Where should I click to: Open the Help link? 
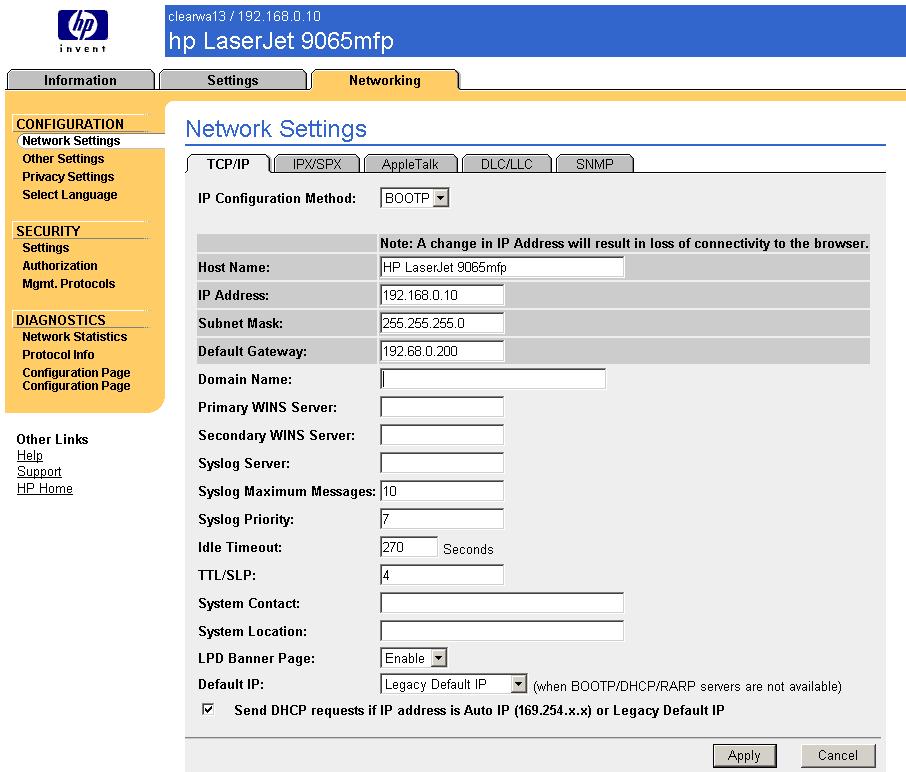pos(29,455)
